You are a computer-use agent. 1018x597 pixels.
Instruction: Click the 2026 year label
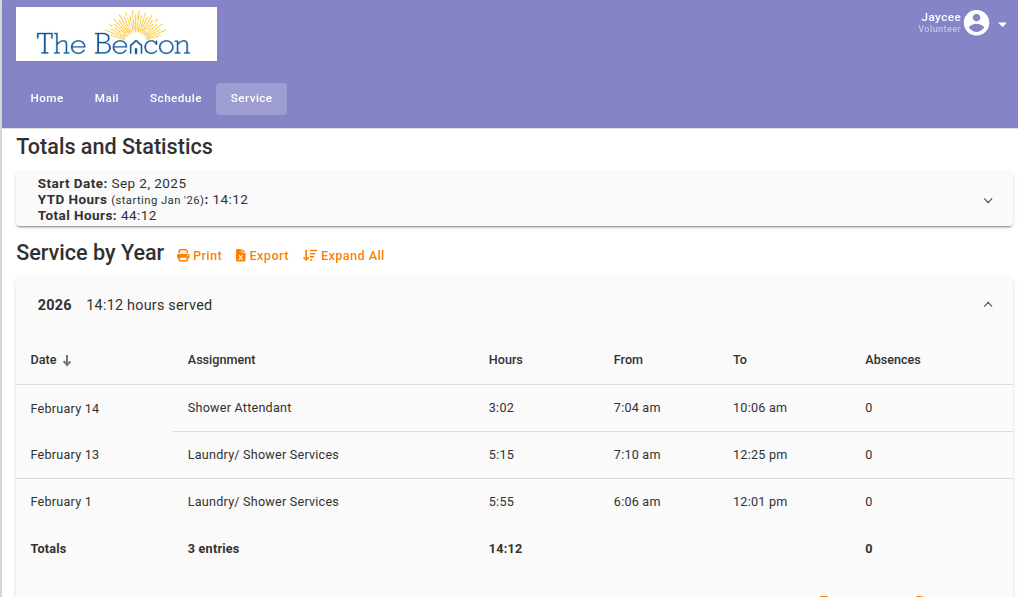(x=55, y=305)
